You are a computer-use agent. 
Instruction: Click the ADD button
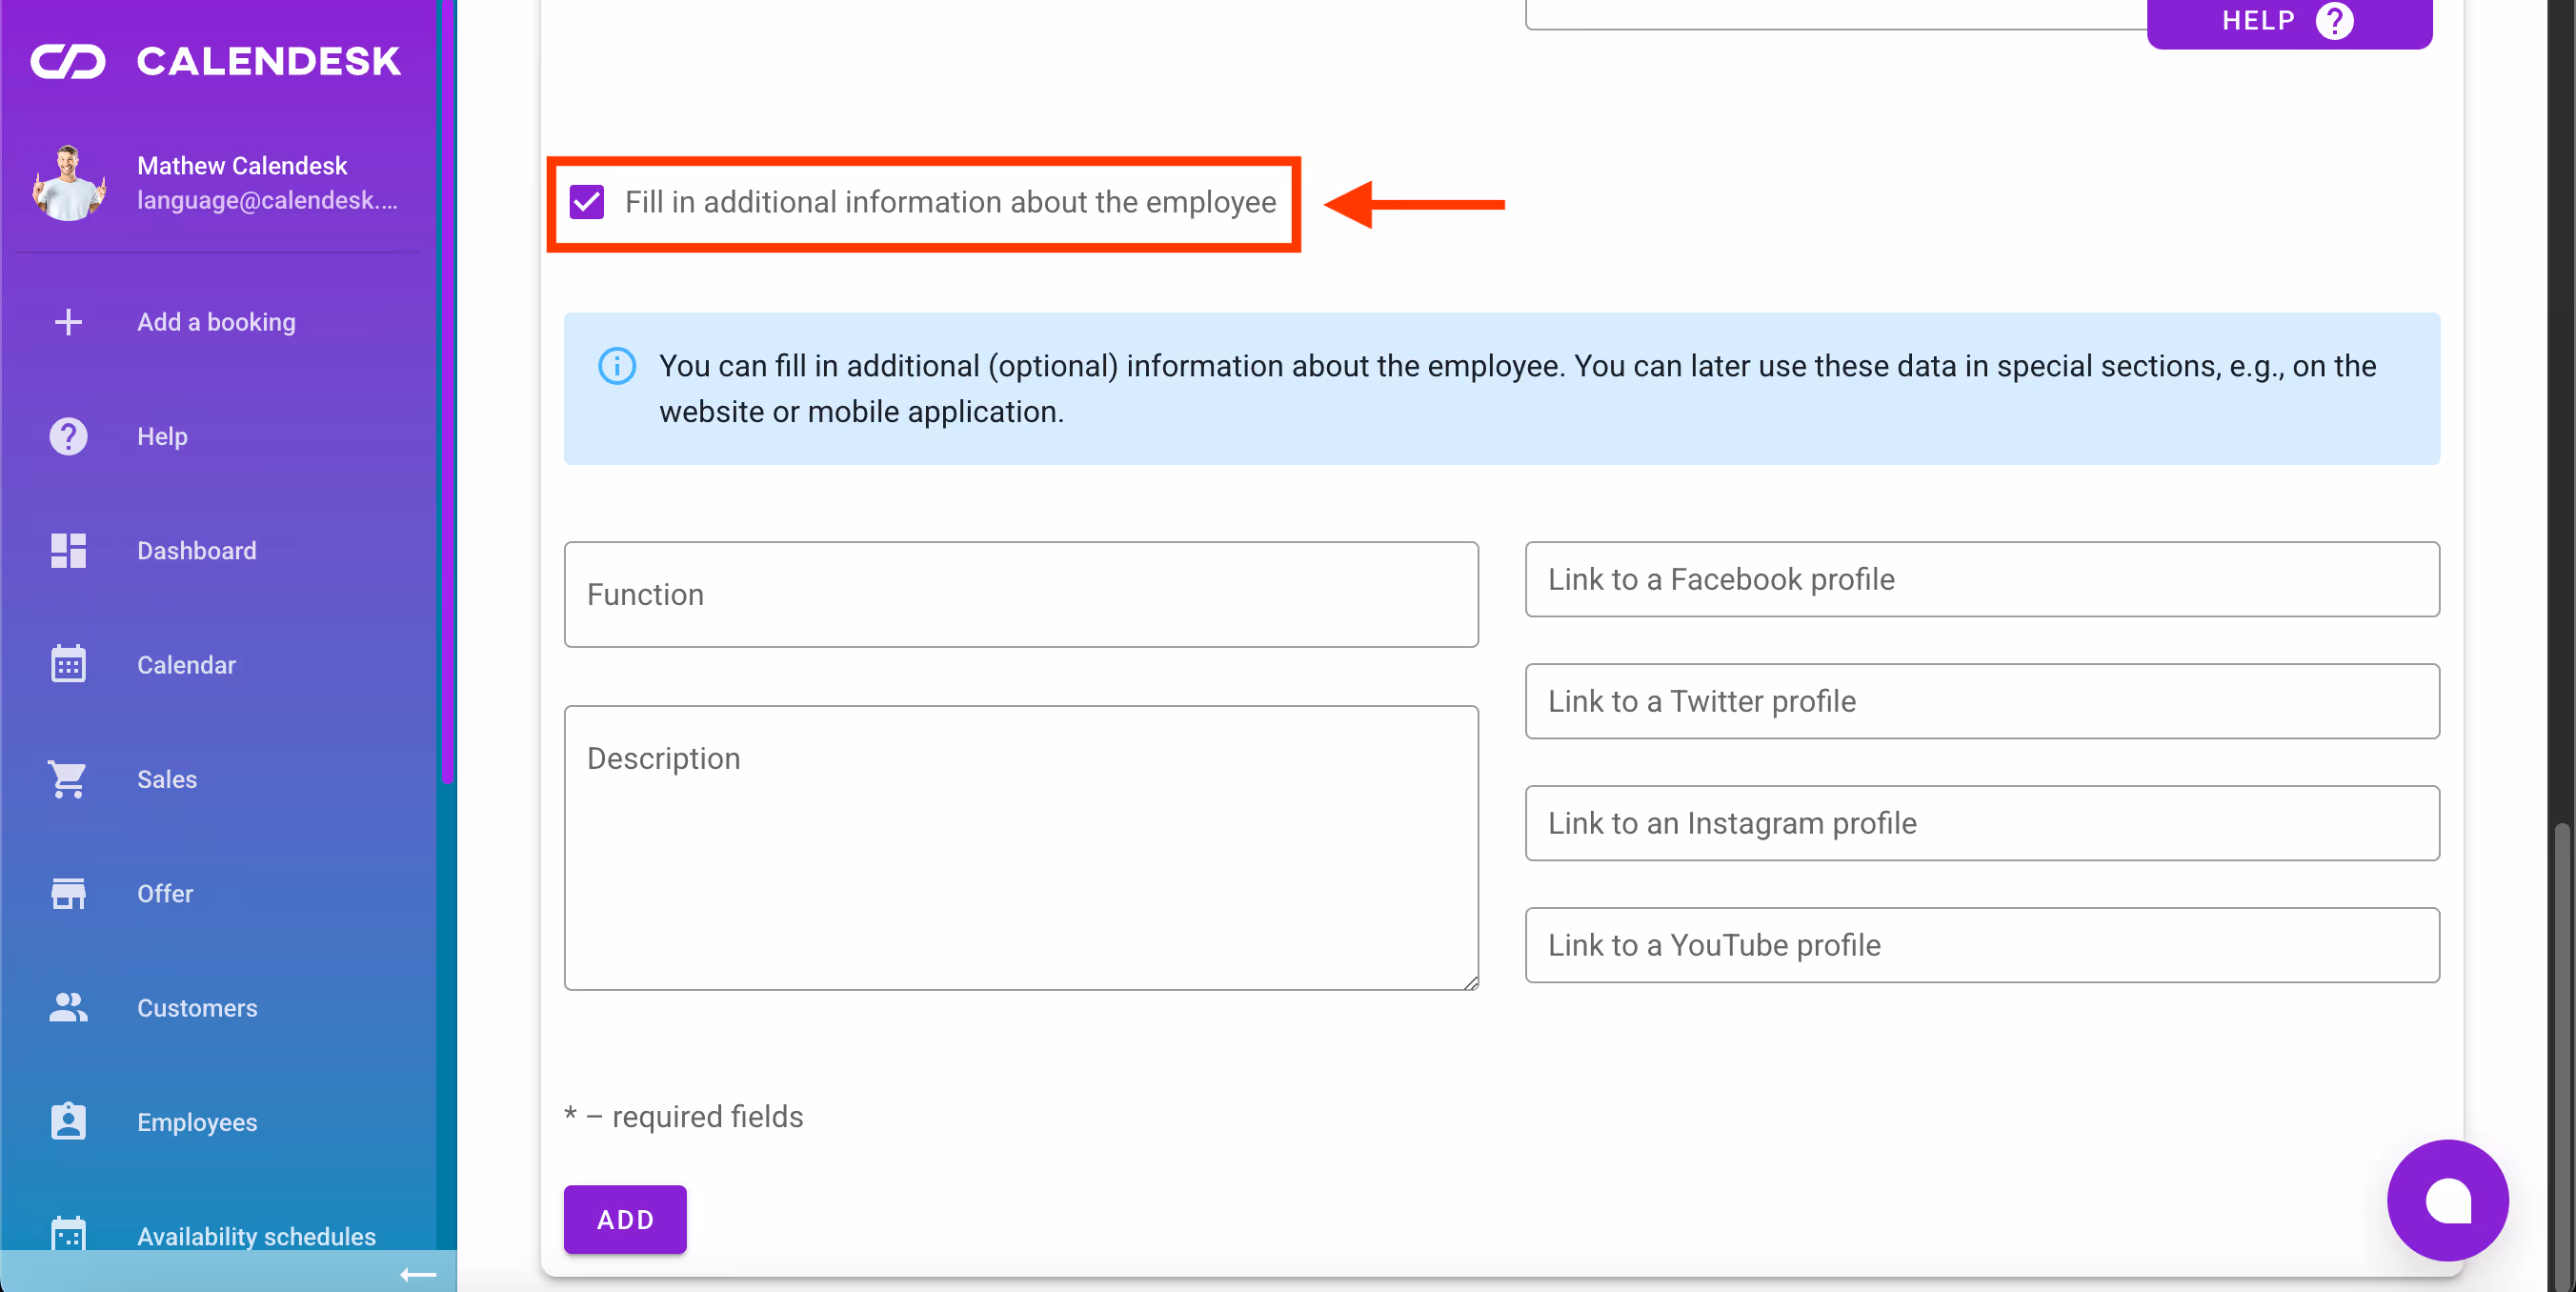pos(625,1219)
